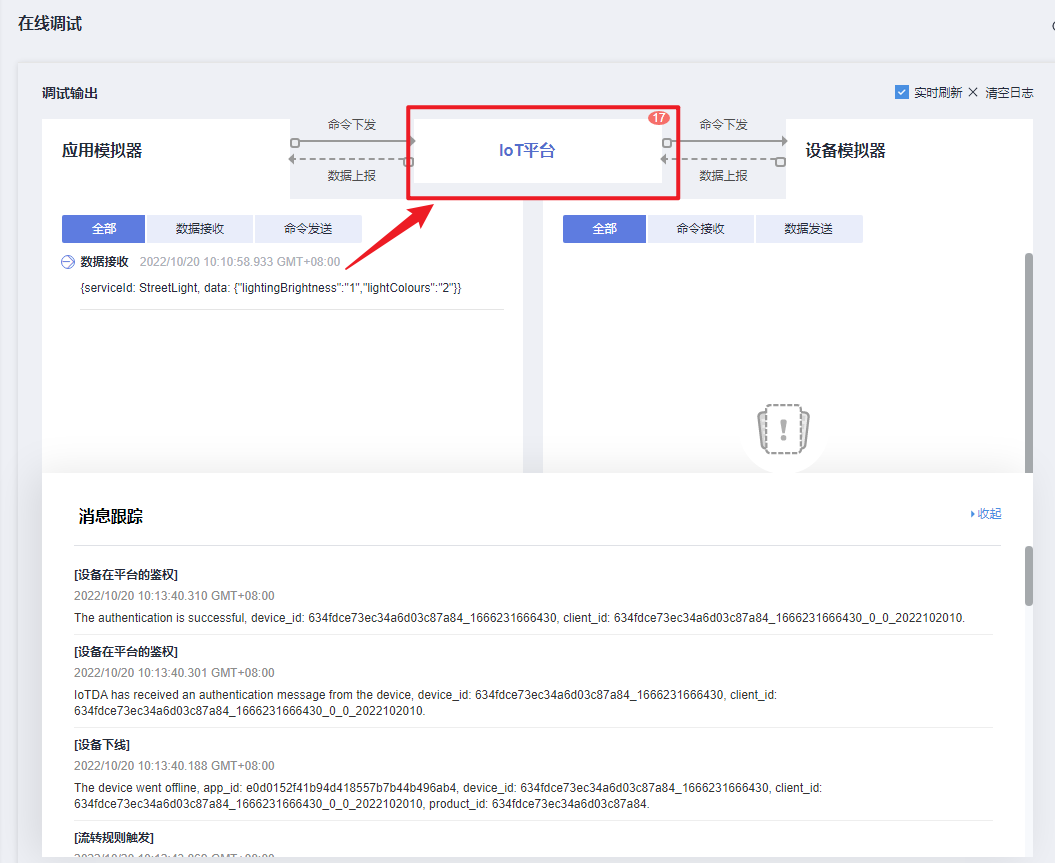Click the [流转规则触发] entry title

pos(114,837)
